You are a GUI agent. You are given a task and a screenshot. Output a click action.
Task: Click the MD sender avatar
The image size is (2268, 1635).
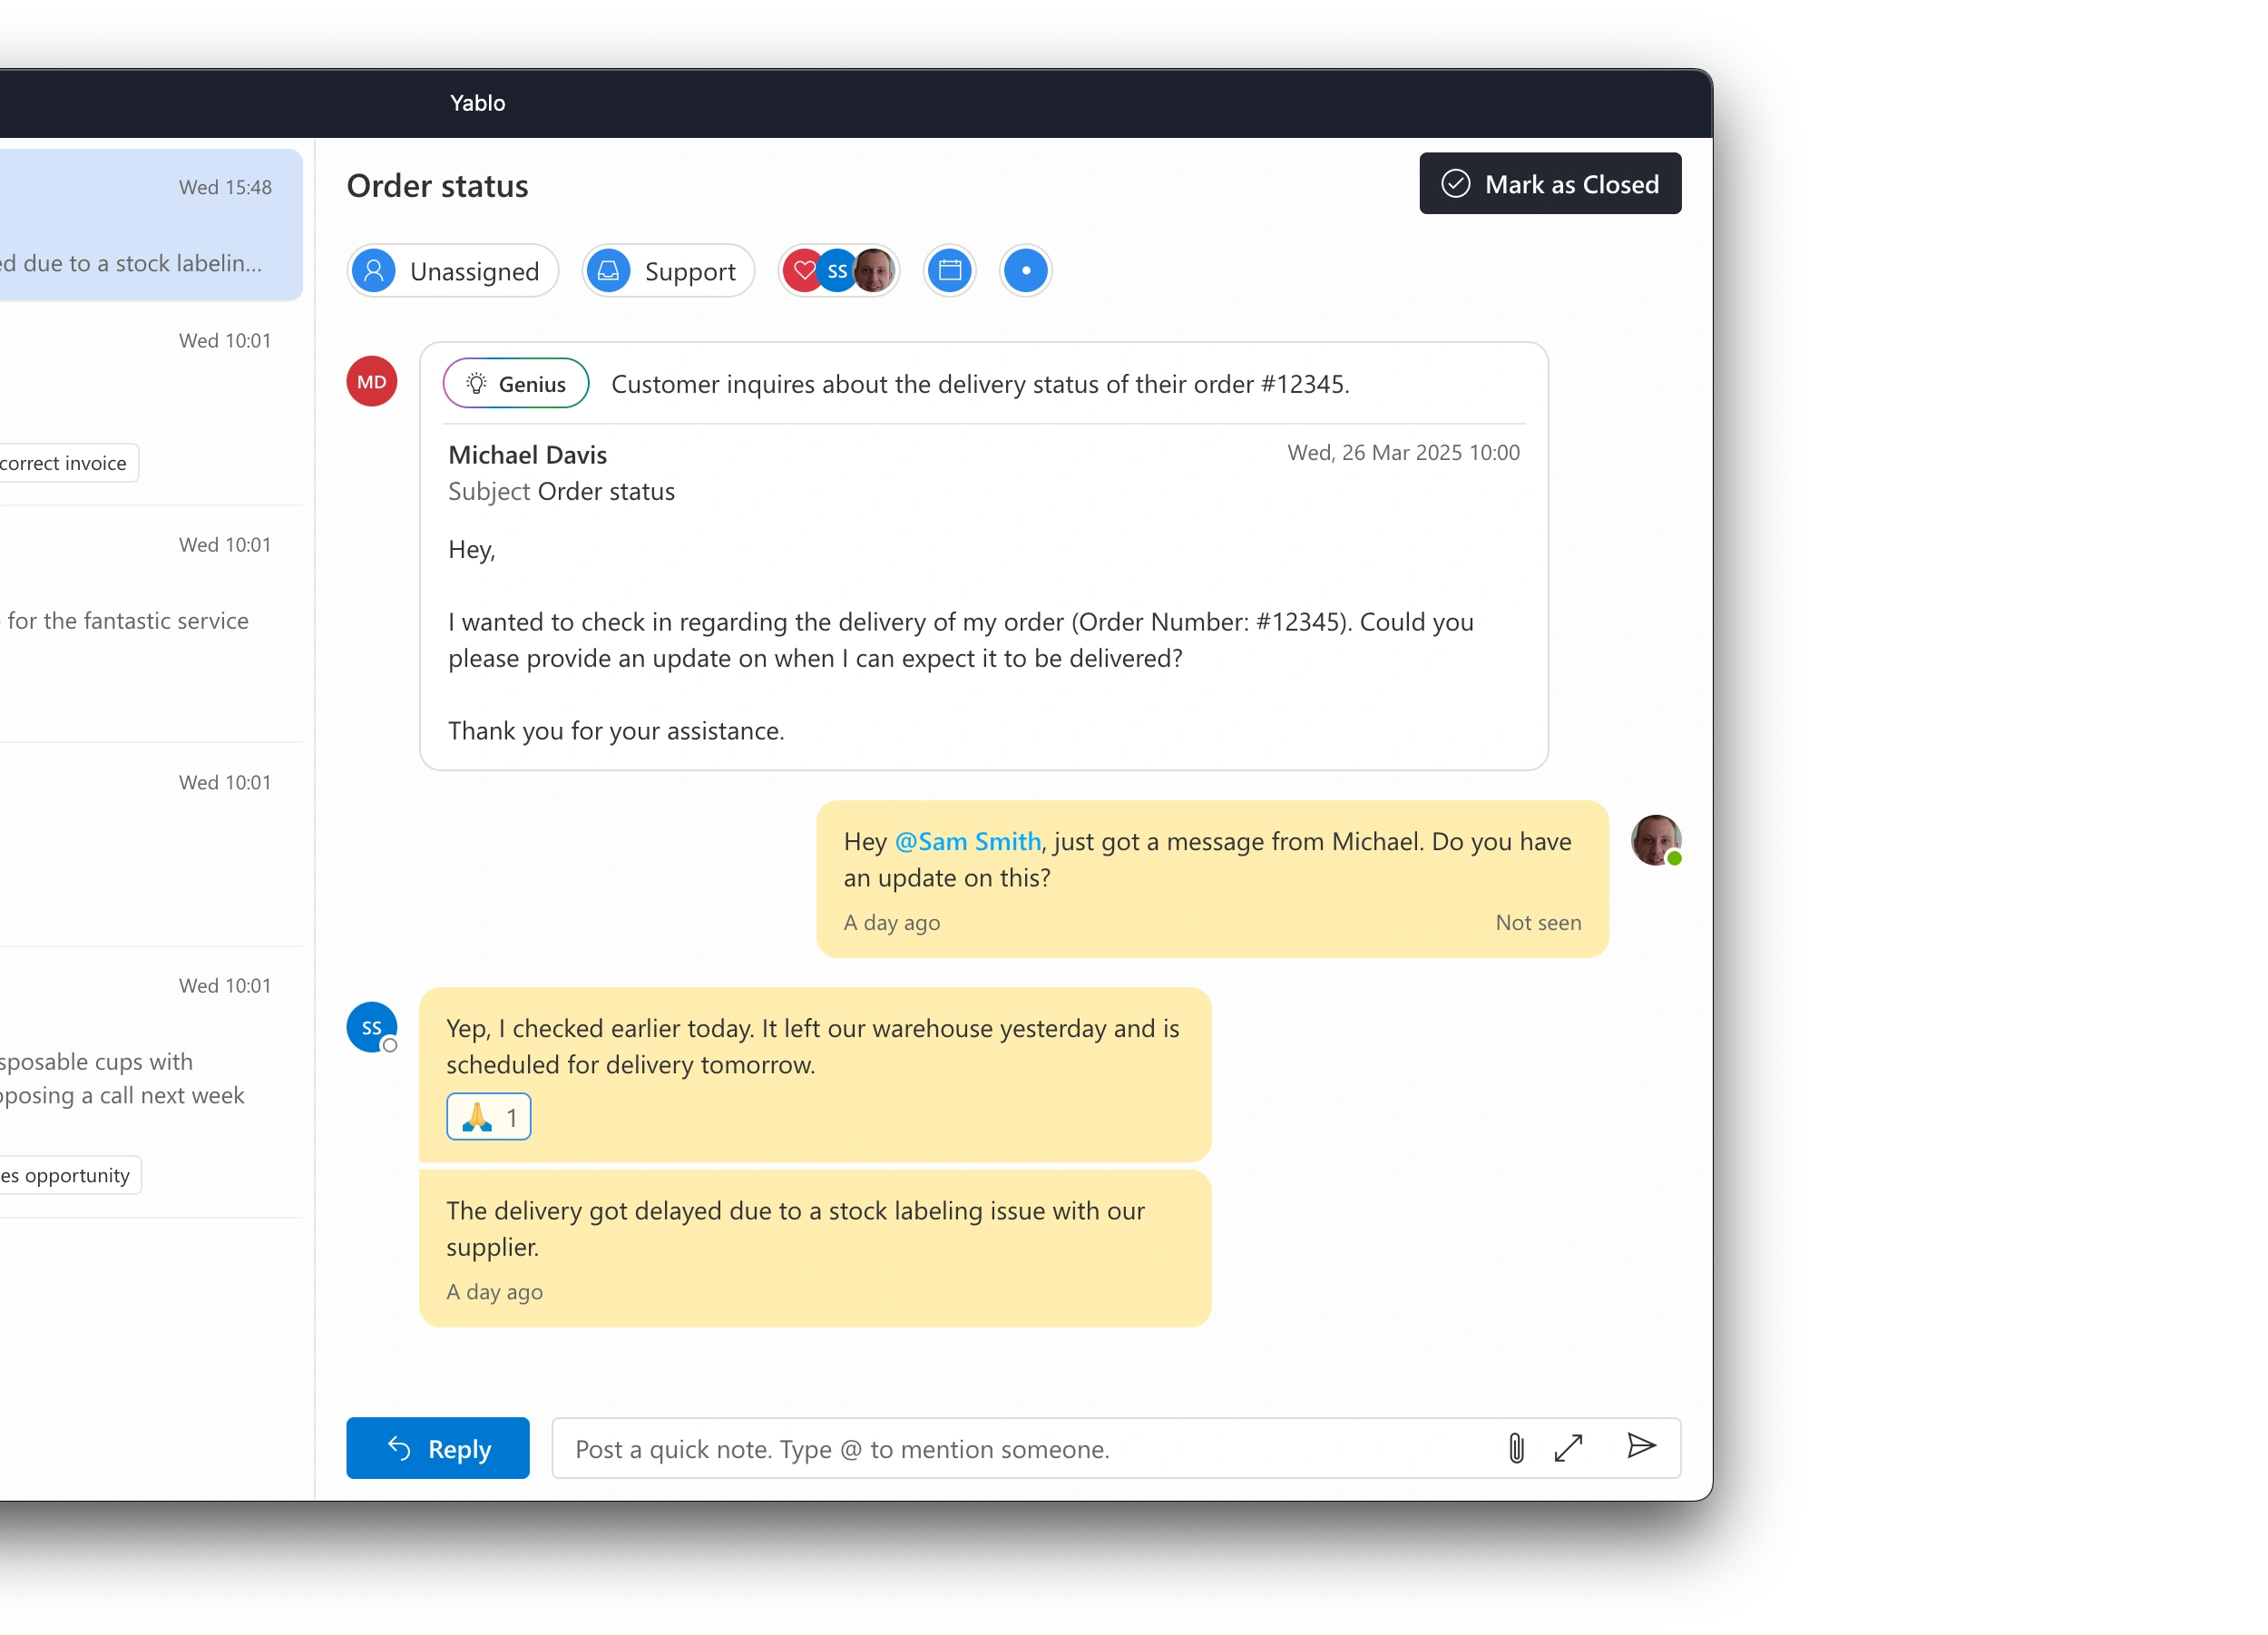pos(372,382)
